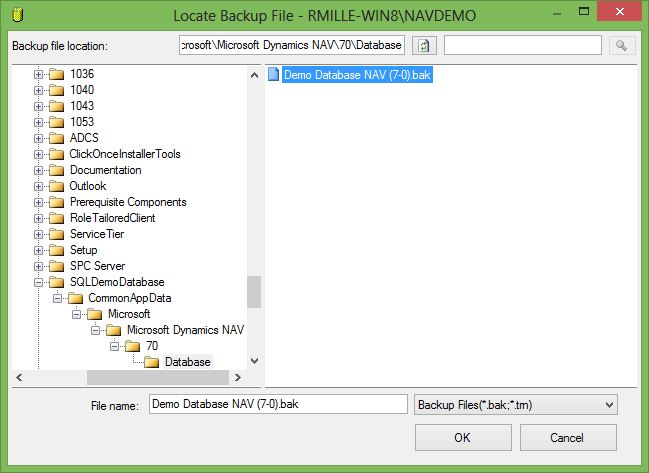Select the Microsoft Dynamics NAV folder
This screenshot has height=473, width=649.
pyautogui.click(x=185, y=330)
